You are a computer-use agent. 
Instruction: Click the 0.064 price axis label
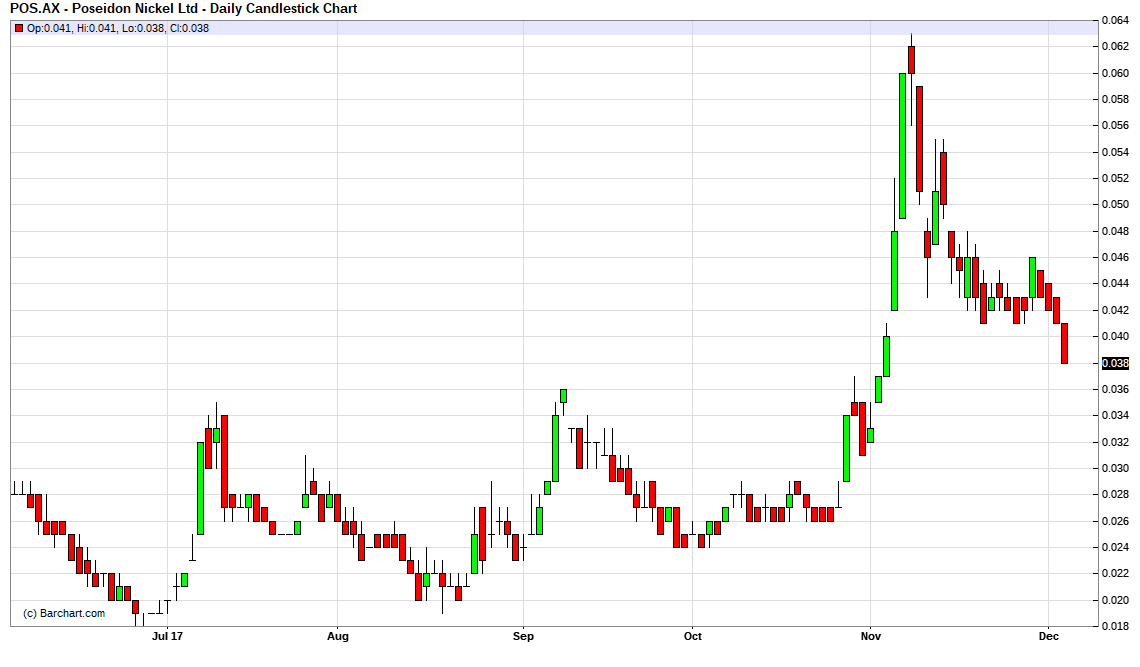click(x=1115, y=20)
